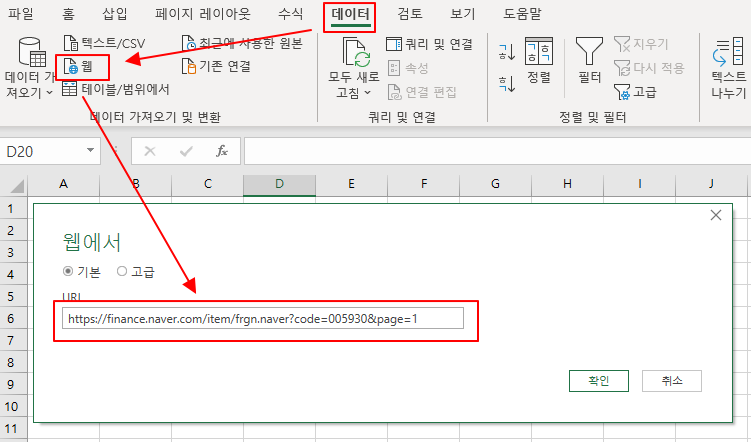This screenshot has width=751, height=442.
Task: Open the 검토 ribbon tab
Action: [x=410, y=14]
